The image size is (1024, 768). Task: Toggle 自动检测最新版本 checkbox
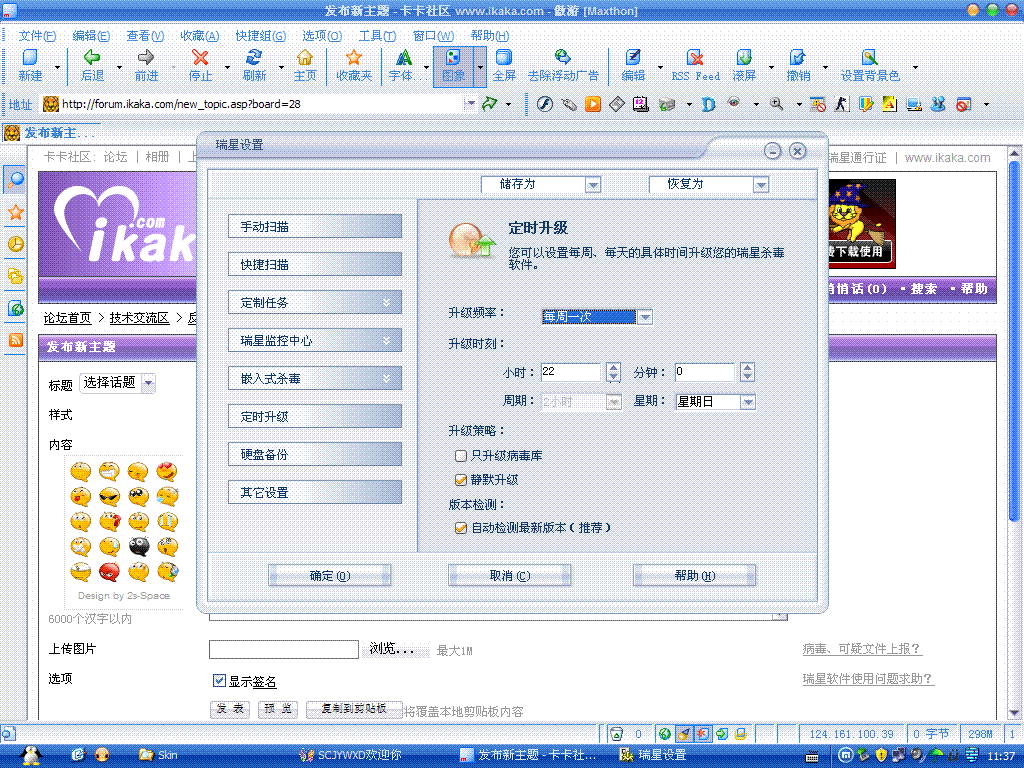tap(461, 528)
